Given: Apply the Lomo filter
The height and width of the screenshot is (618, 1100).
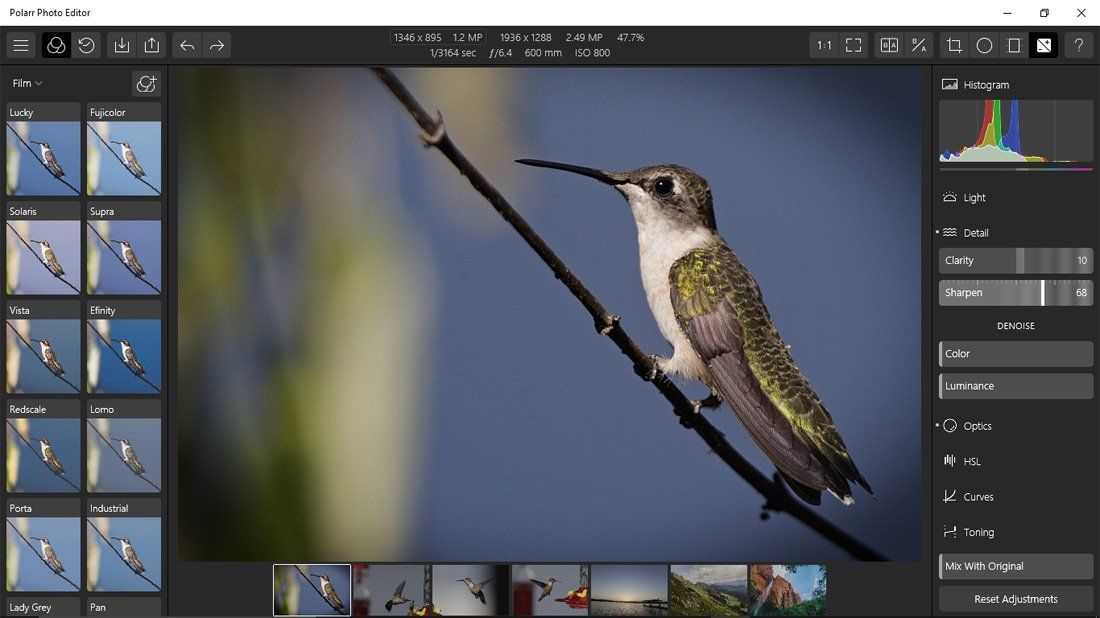Looking at the screenshot, I should [x=123, y=447].
